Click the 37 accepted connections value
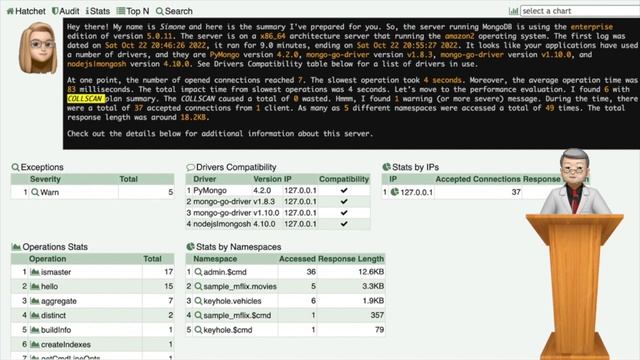The image size is (640, 360). [516, 192]
